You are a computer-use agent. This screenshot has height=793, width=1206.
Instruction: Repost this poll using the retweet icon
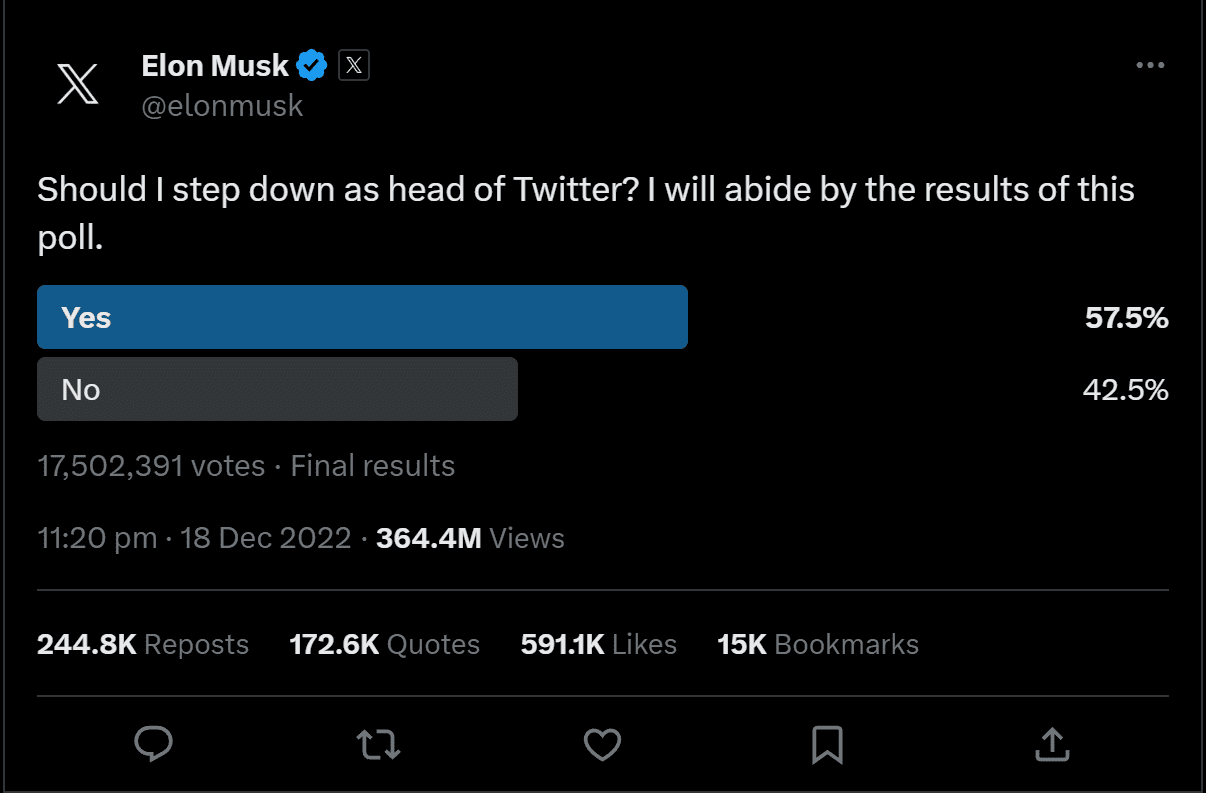378,744
